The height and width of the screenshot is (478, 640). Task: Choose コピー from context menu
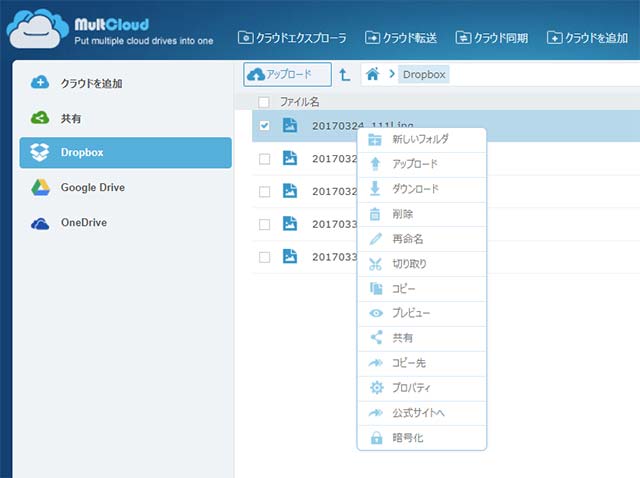tap(422, 289)
